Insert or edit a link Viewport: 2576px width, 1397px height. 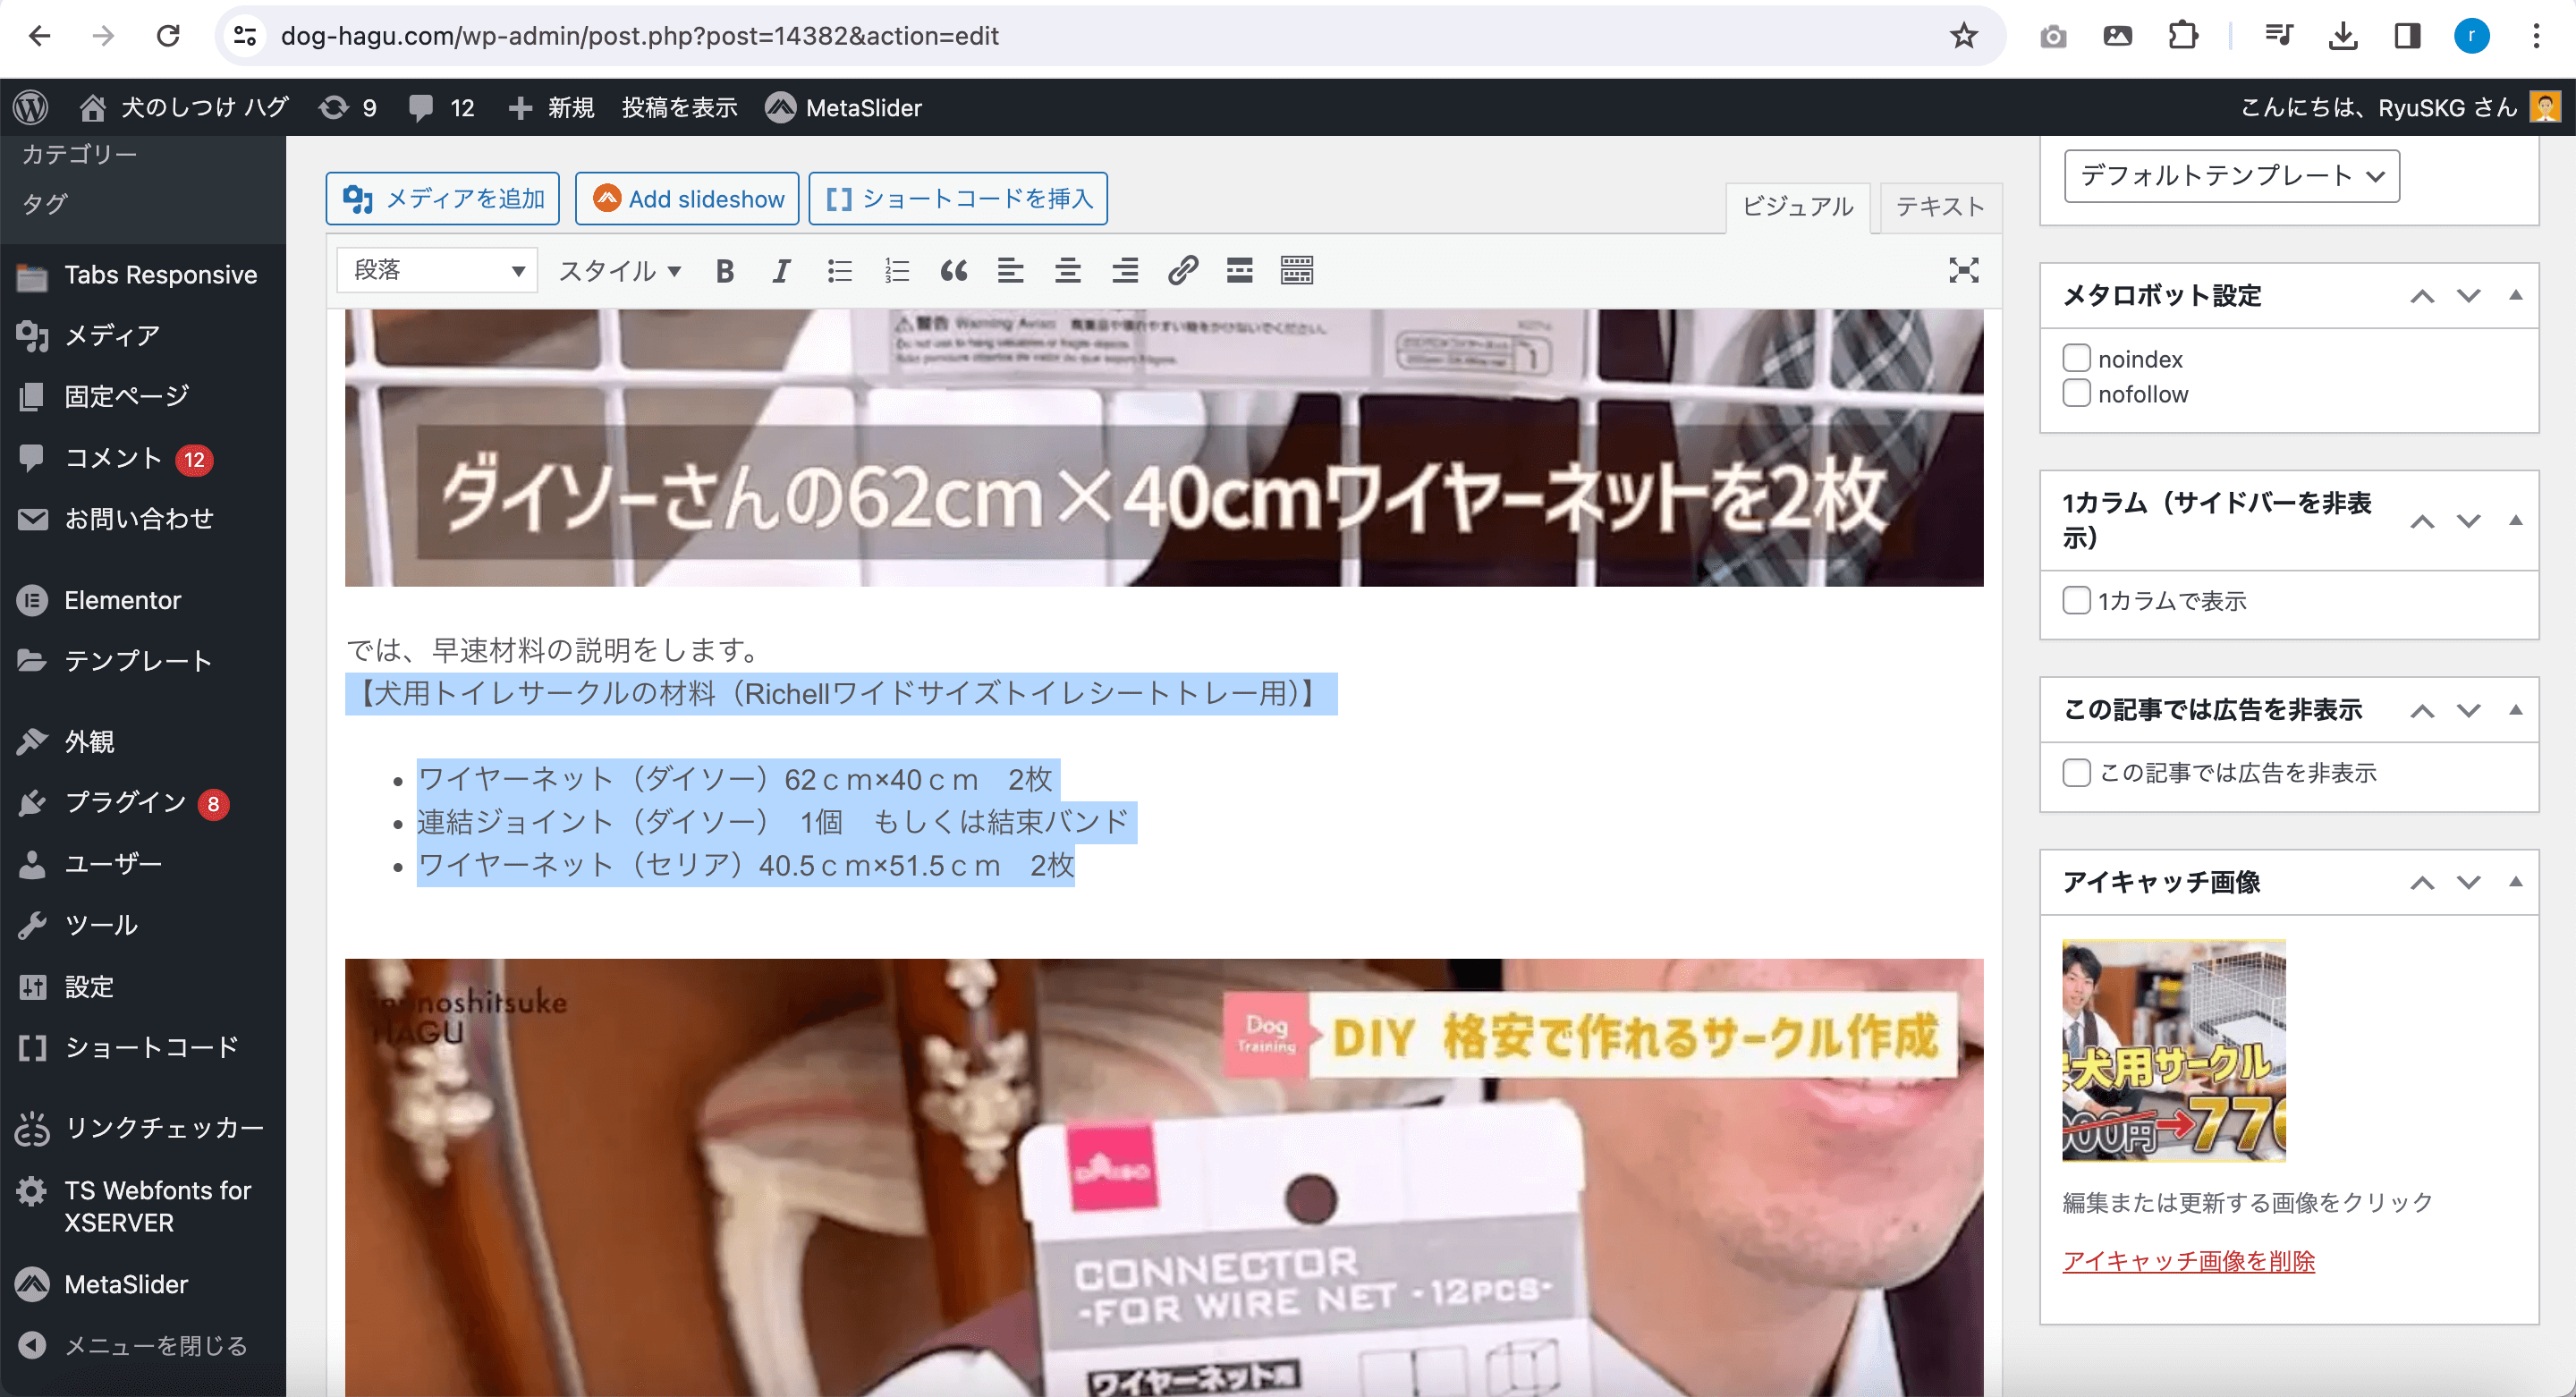(x=1183, y=270)
